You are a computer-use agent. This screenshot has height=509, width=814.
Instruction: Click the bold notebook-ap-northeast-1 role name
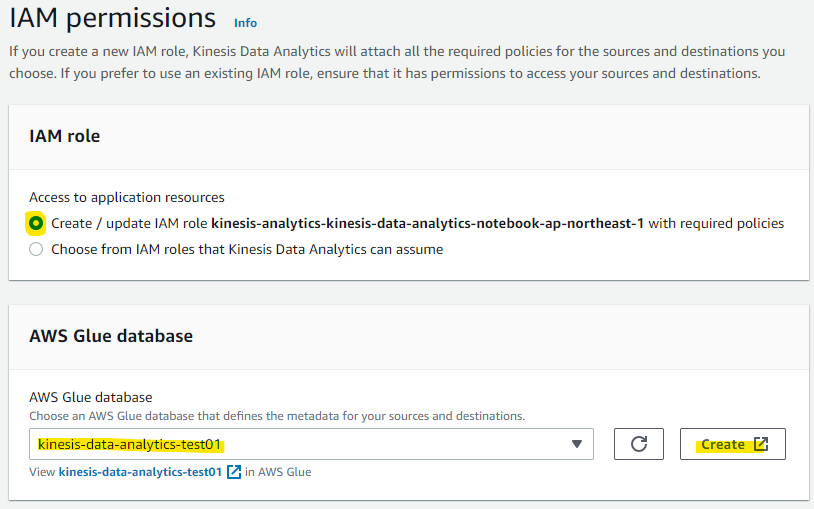(x=428, y=223)
